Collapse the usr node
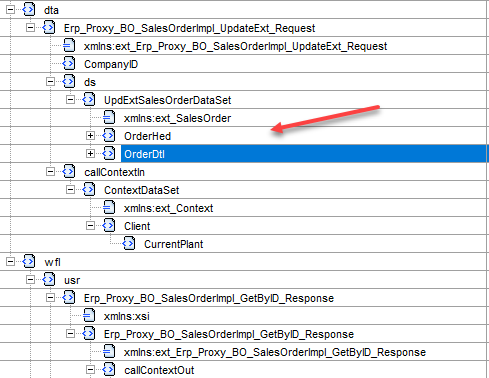489x378 pixels. pos(30,280)
